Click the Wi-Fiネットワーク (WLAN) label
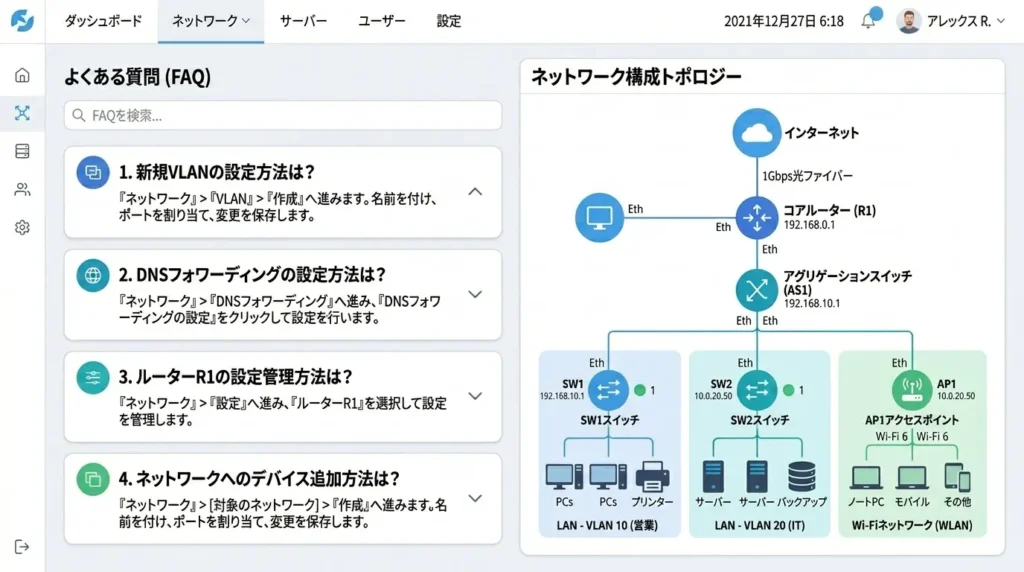The height and width of the screenshot is (572, 1024). coord(912,525)
